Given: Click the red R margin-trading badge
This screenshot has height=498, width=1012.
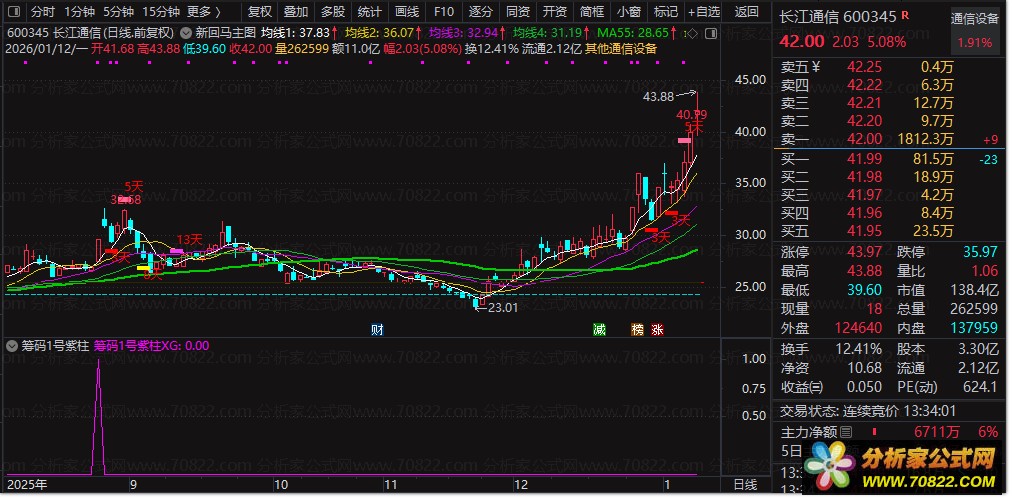Looking at the screenshot, I should (x=905, y=15).
